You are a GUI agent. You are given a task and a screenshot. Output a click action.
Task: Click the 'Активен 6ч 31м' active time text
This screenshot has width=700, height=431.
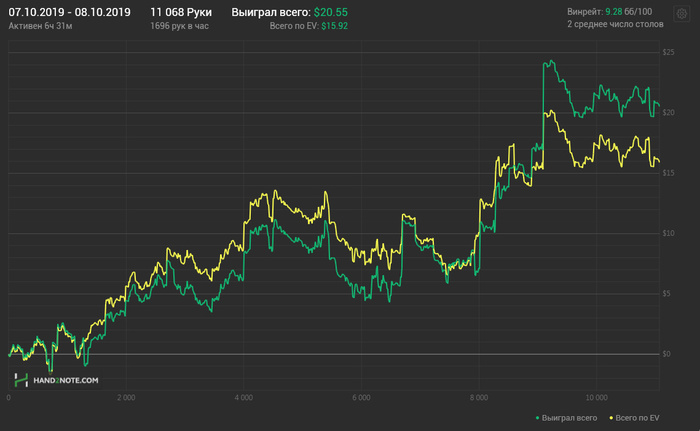[x=40, y=24]
